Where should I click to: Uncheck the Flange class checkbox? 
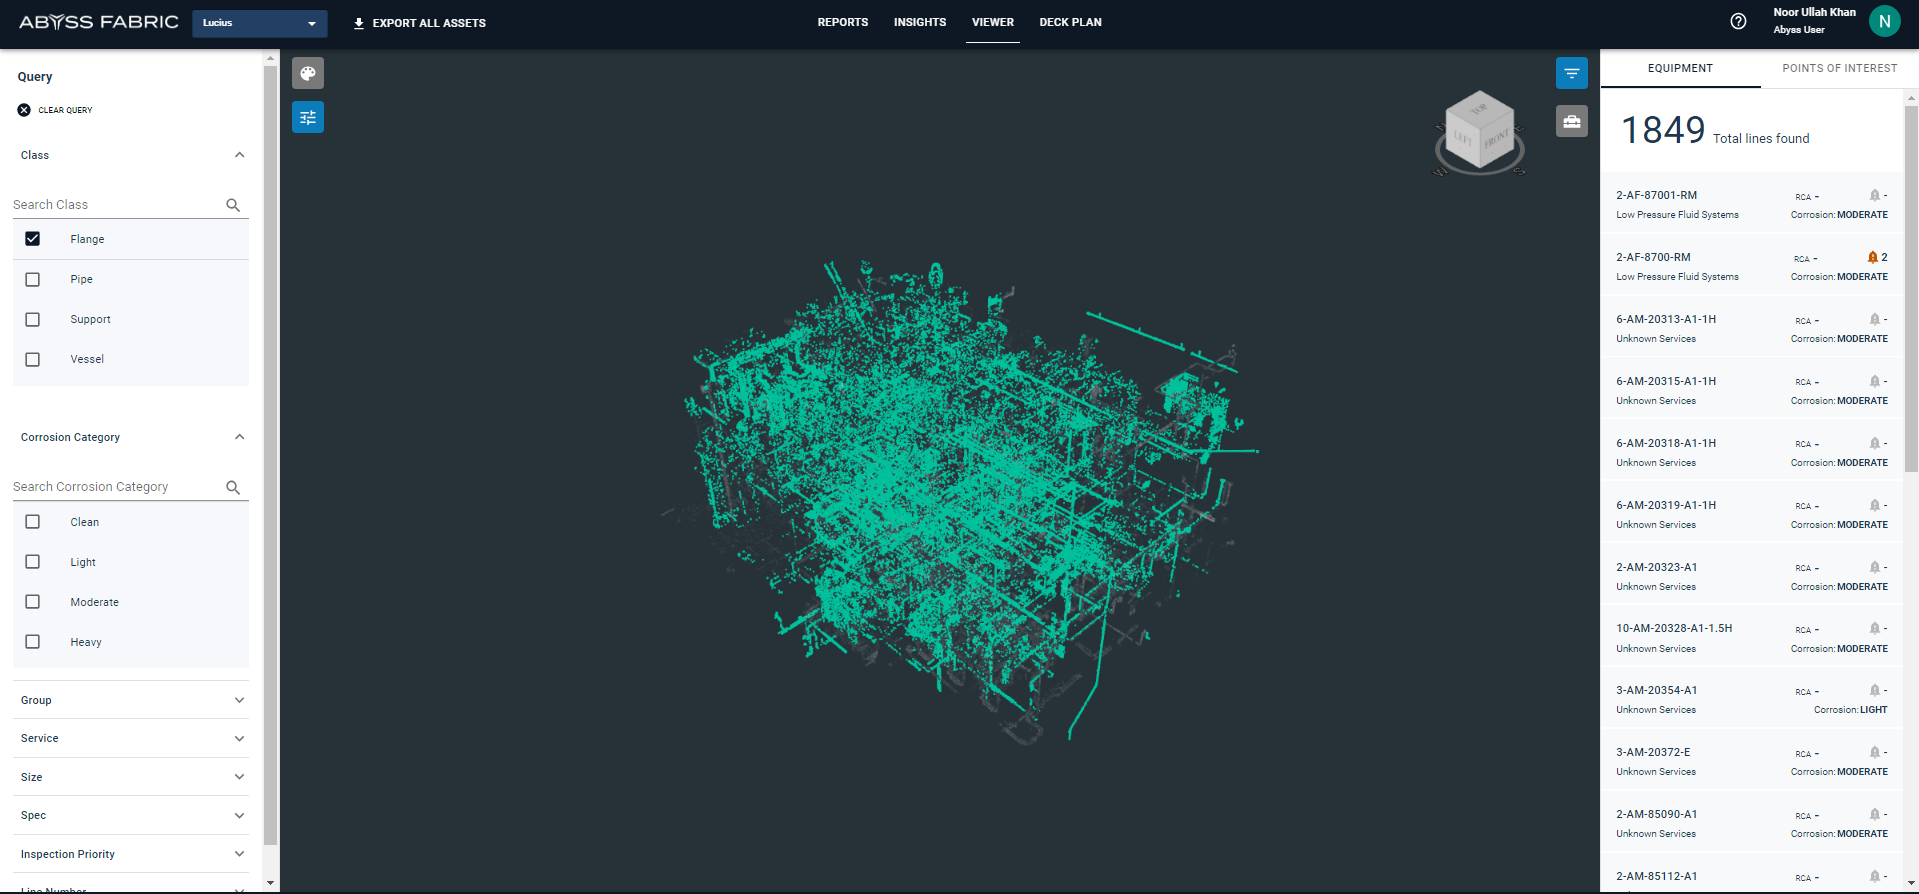(33, 239)
